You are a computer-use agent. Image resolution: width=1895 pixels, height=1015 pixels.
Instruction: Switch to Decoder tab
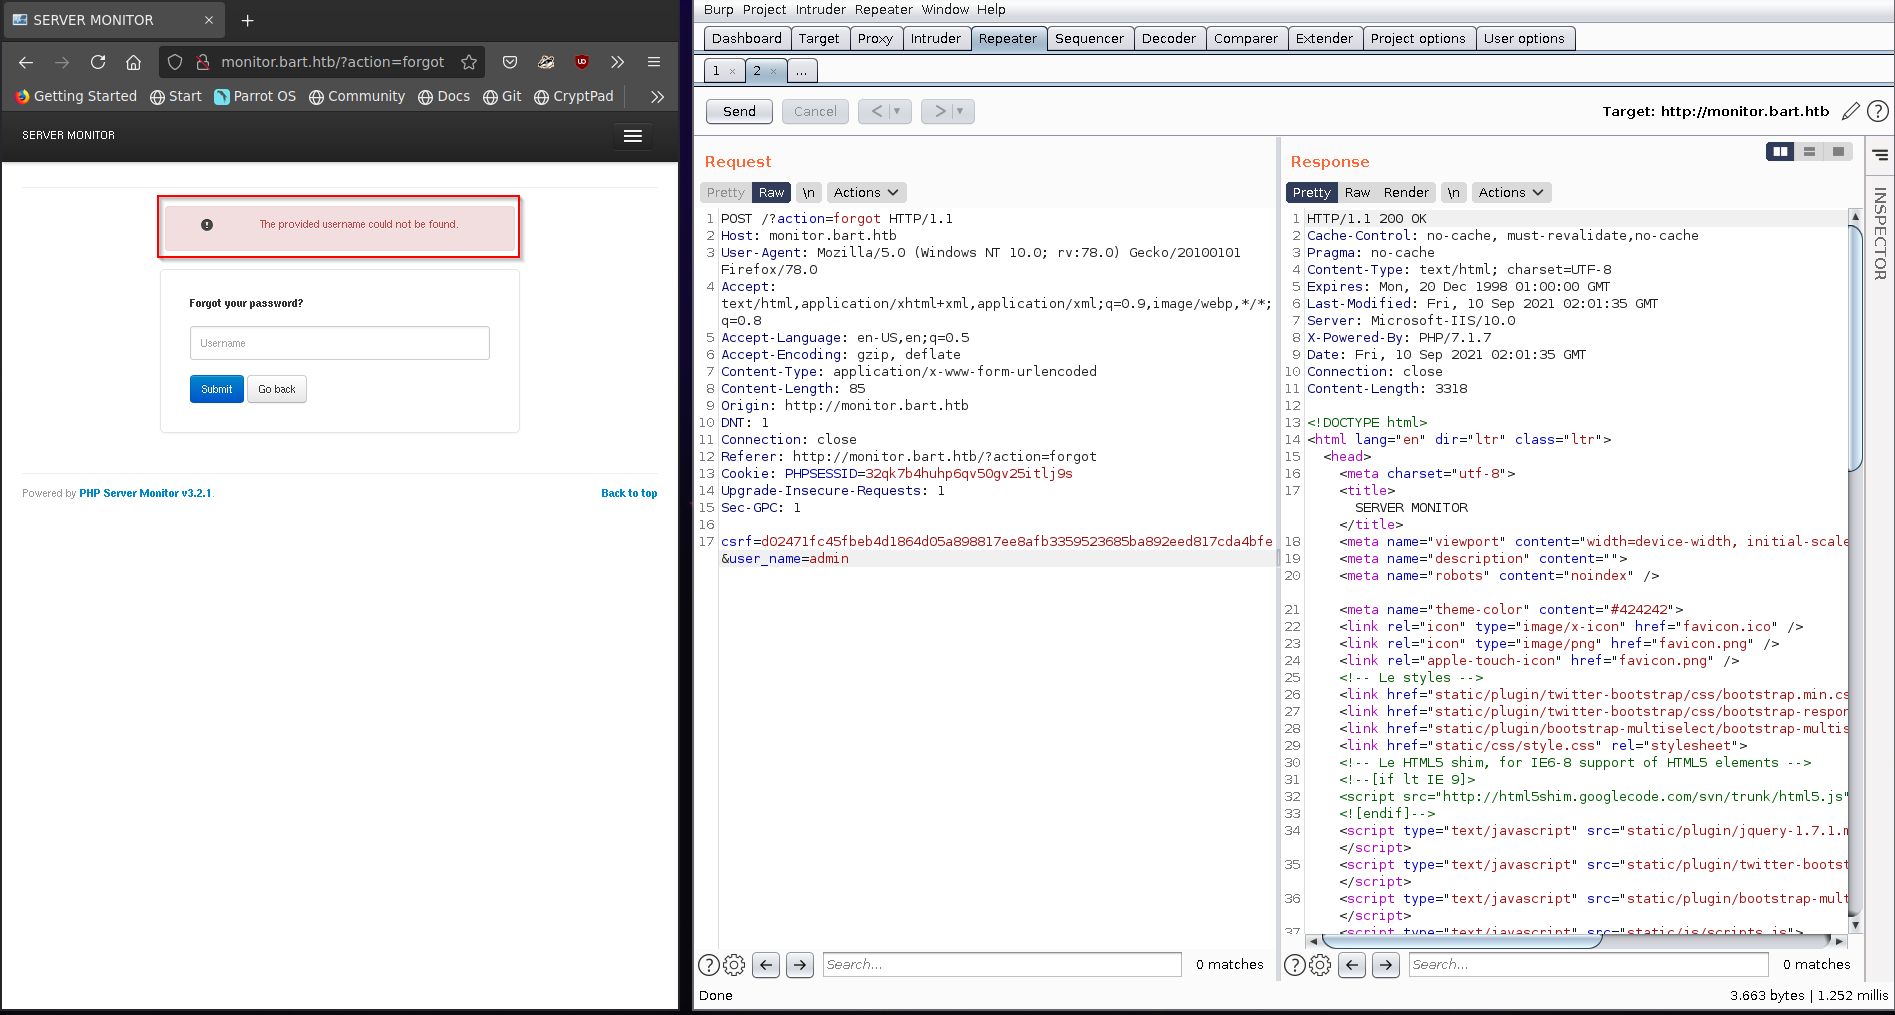[1169, 38]
